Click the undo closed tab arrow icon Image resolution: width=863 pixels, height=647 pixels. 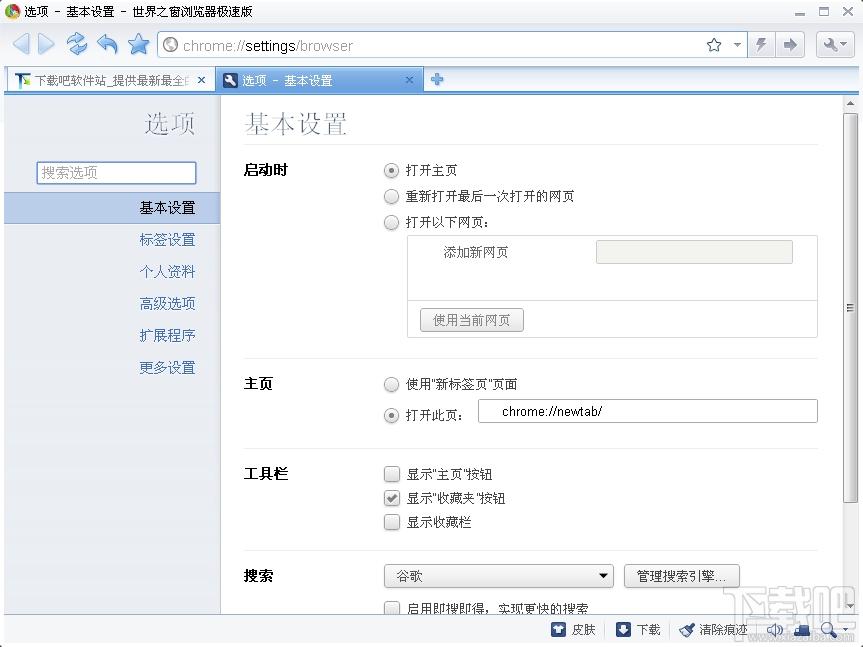pyautogui.click(x=107, y=44)
